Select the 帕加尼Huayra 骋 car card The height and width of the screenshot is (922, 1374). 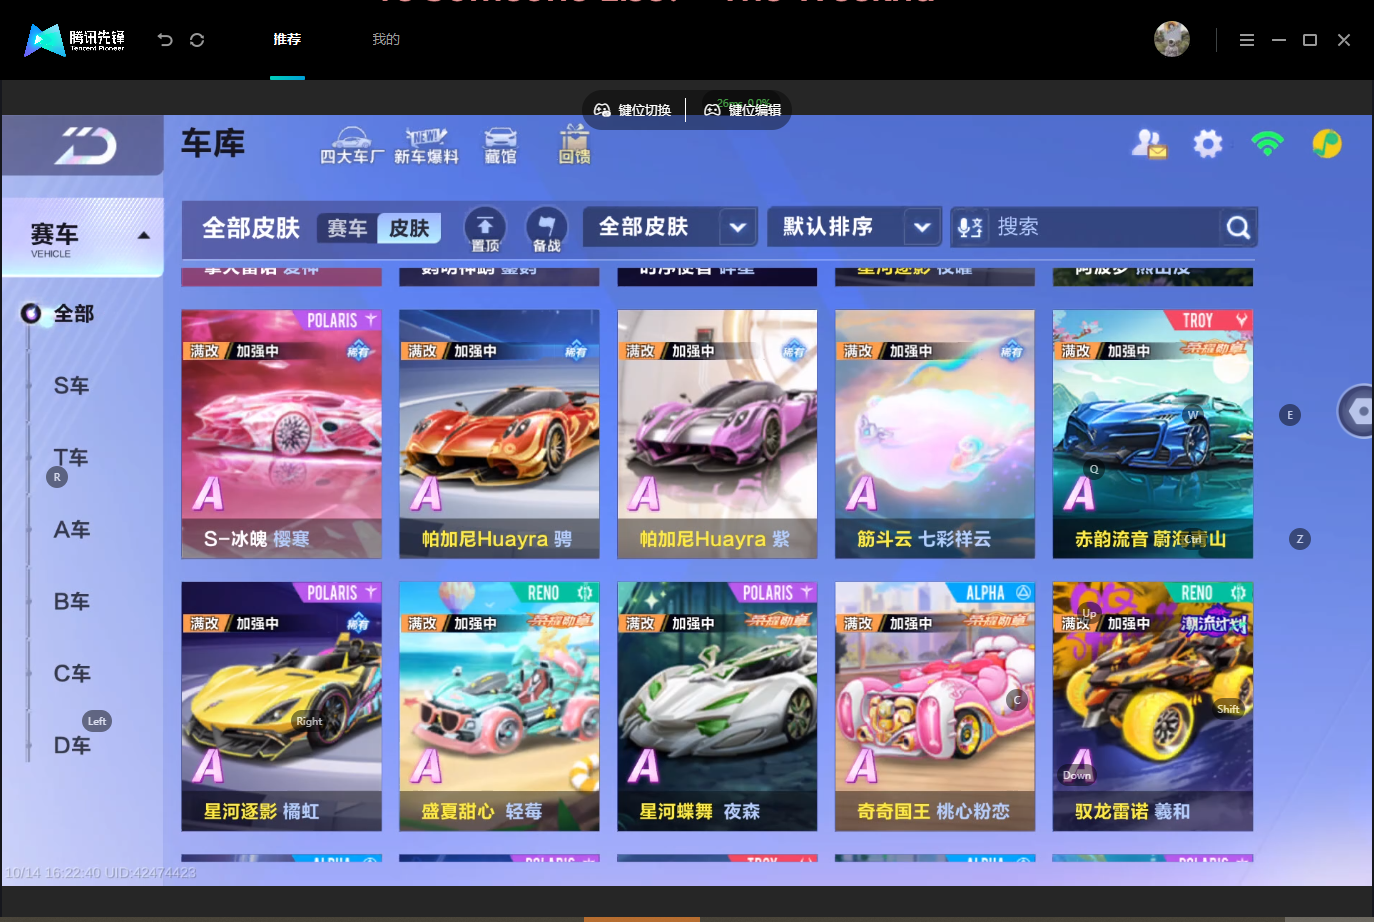coord(499,434)
